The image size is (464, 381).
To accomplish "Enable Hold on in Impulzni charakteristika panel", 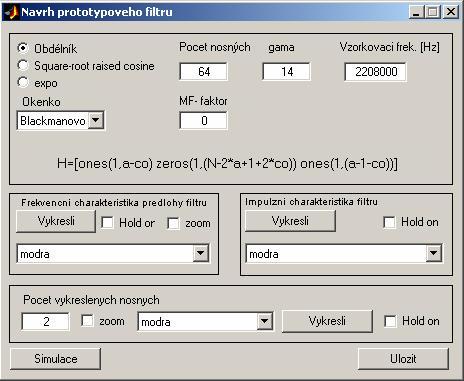I will point(390,222).
